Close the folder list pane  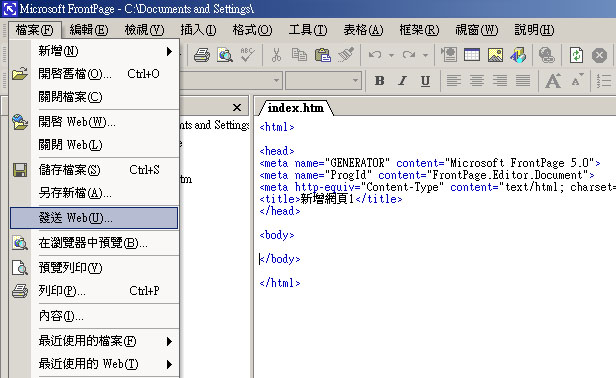237,107
